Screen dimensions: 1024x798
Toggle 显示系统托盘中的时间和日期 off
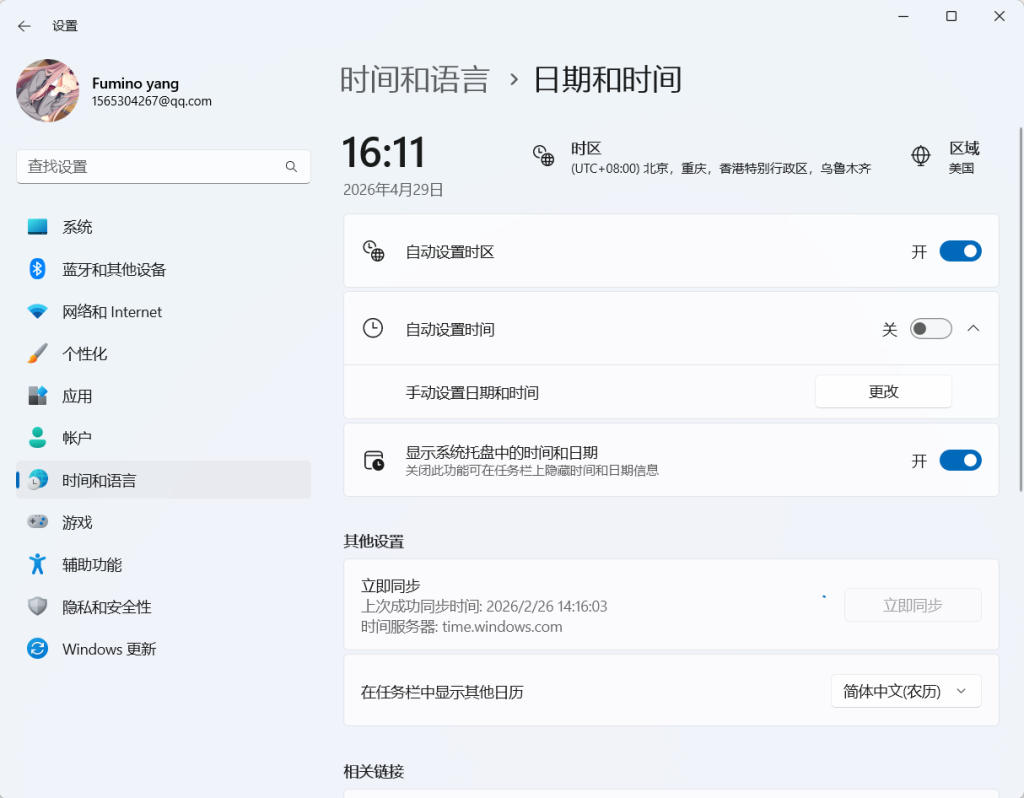coord(960,460)
